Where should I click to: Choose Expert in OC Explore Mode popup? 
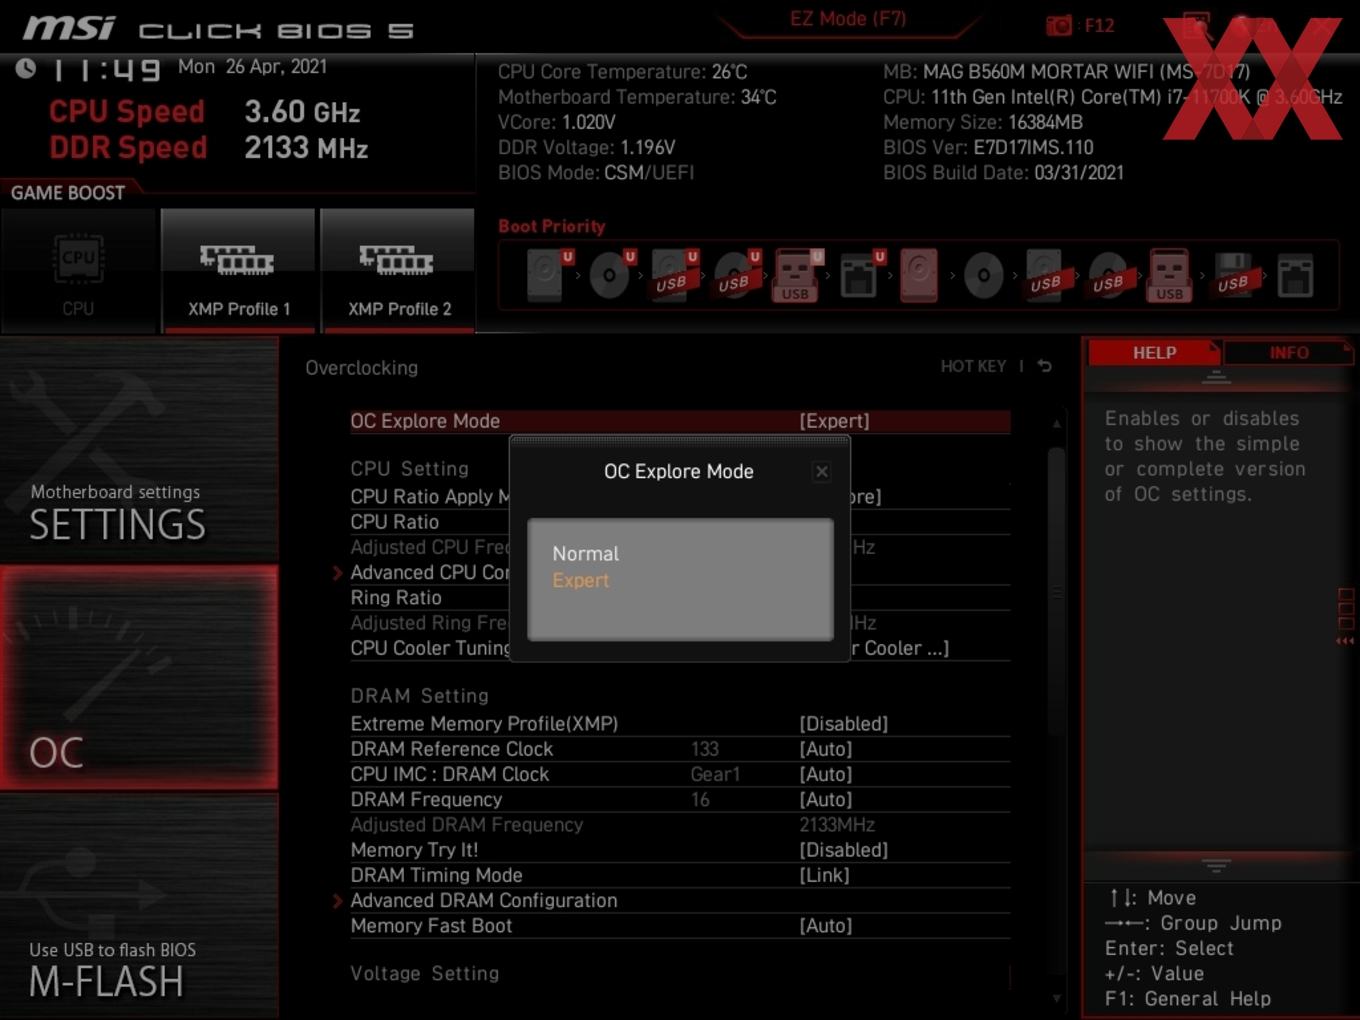tap(581, 580)
